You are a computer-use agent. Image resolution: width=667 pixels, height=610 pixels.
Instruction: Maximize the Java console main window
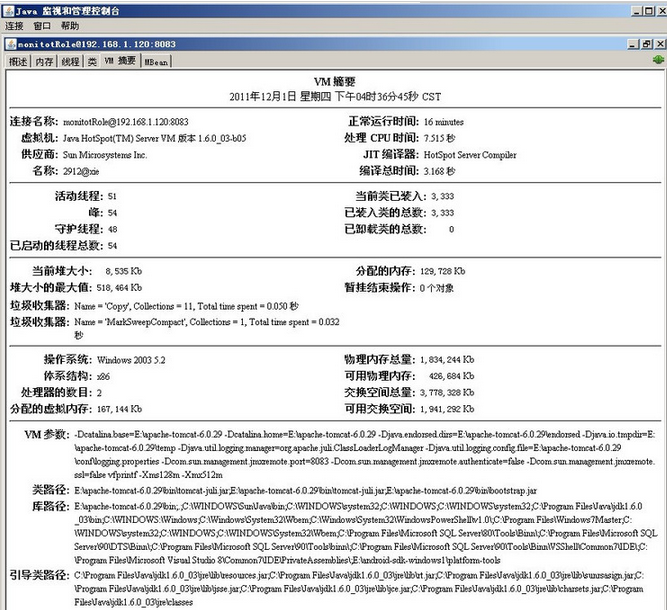650,11
